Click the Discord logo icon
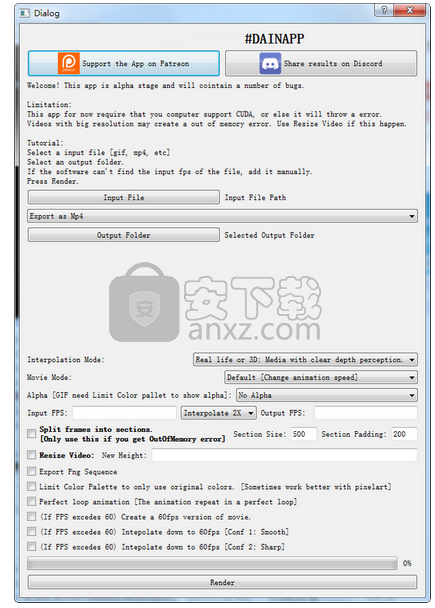The height and width of the screenshot is (608, 435). pos(270,64)
